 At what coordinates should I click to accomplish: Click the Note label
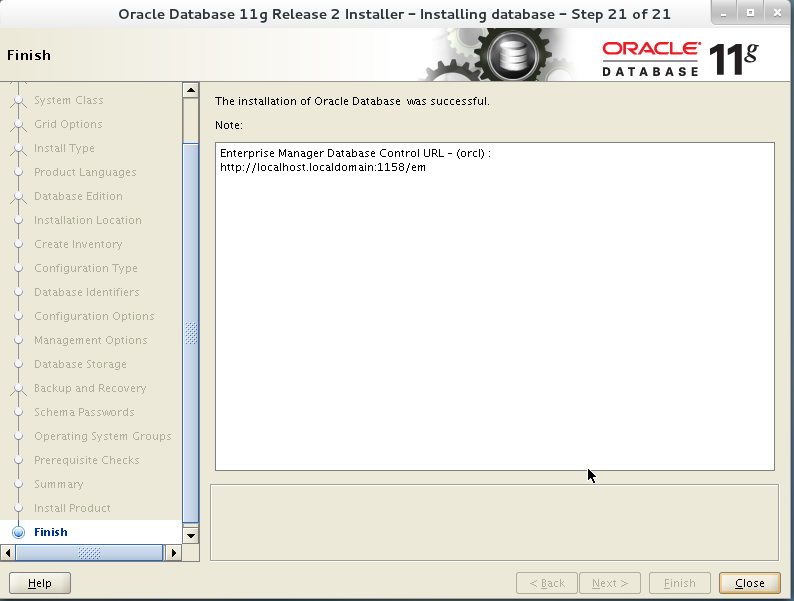click(x=229, y=125)
